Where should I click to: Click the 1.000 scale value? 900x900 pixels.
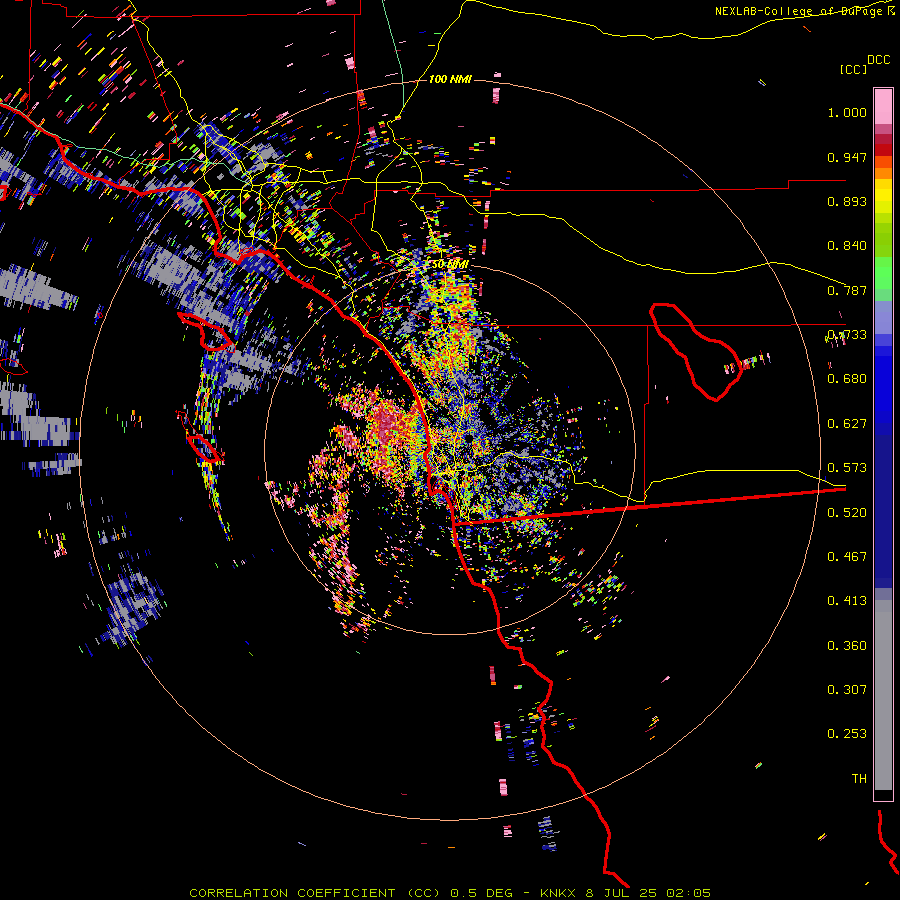tap(847, 112)
